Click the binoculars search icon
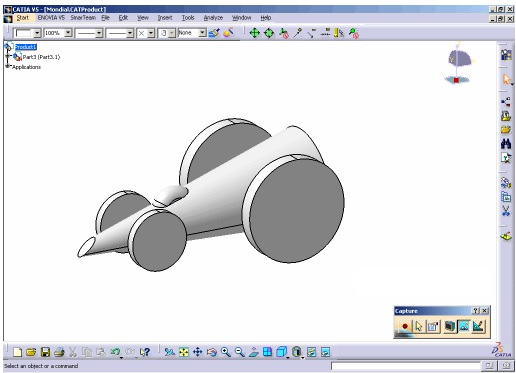 tap(506, 144)
